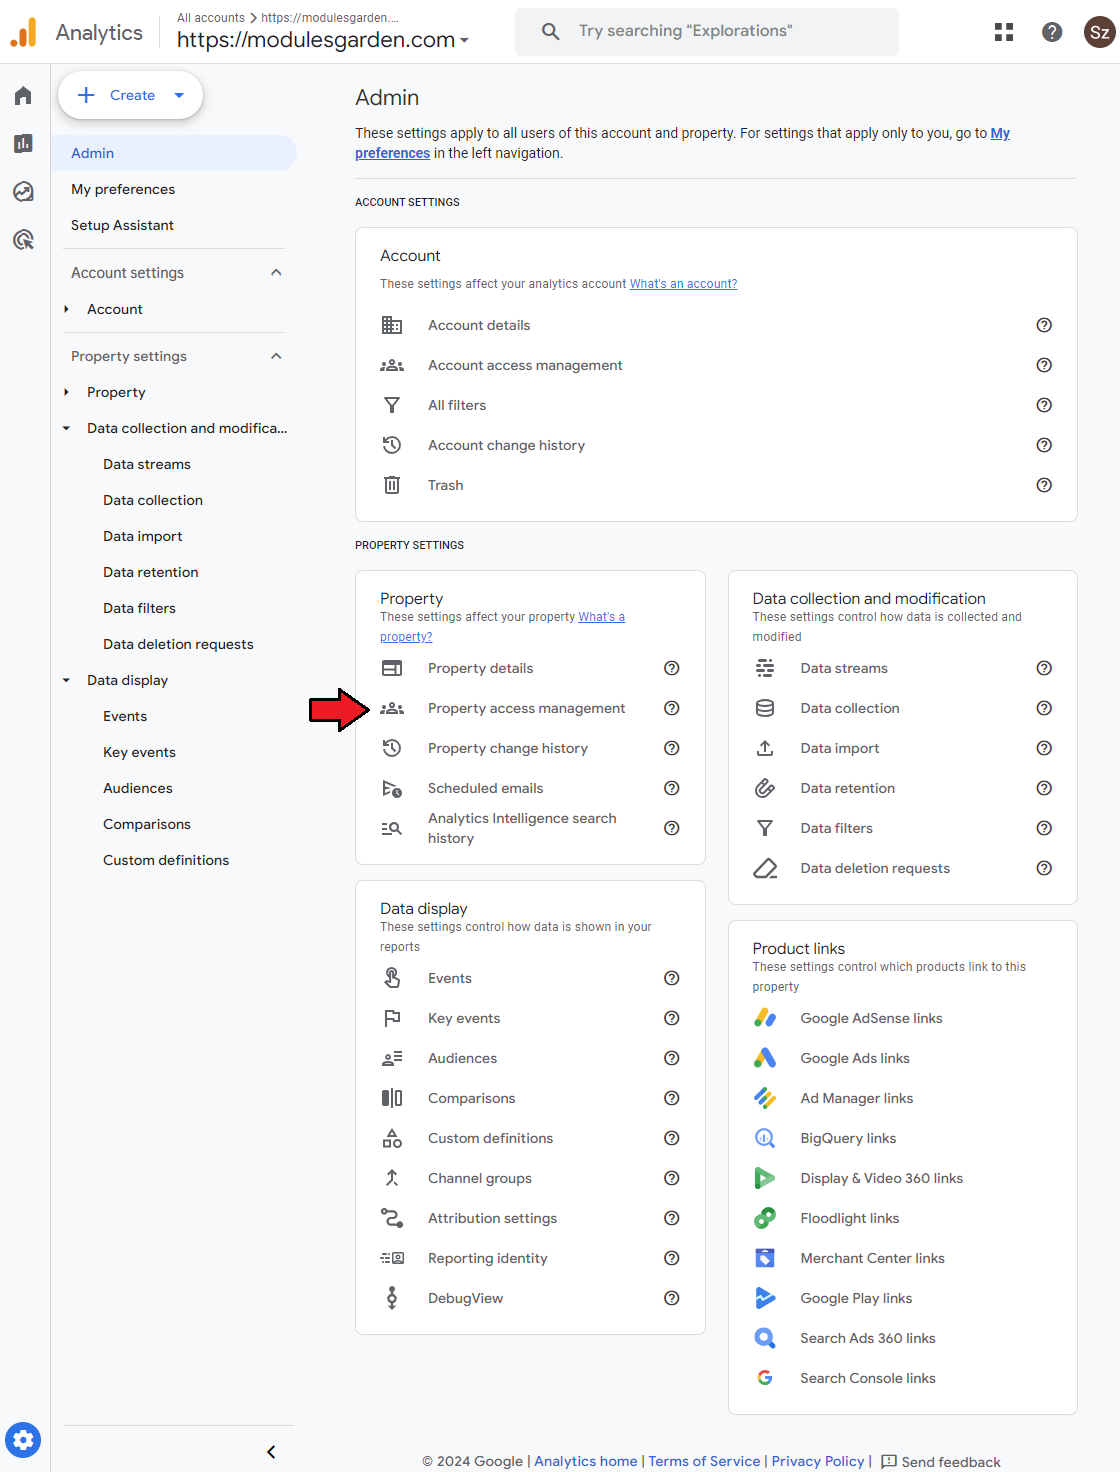
Task: Open the What's an account? link
Action: coord(683,284)
